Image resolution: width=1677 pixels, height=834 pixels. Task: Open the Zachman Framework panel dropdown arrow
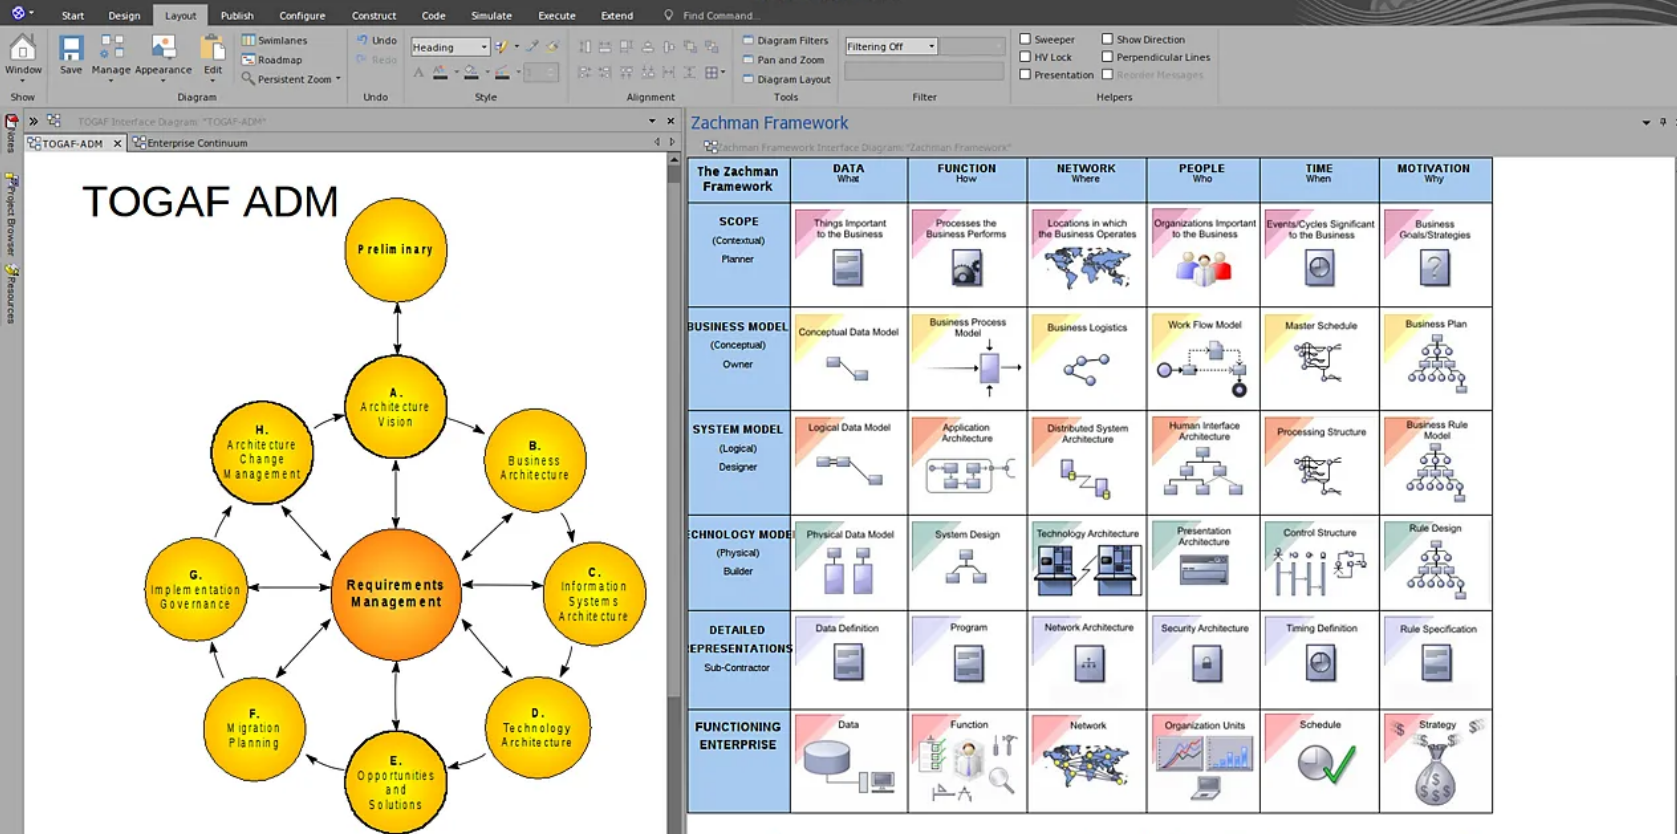[1646, 123]
